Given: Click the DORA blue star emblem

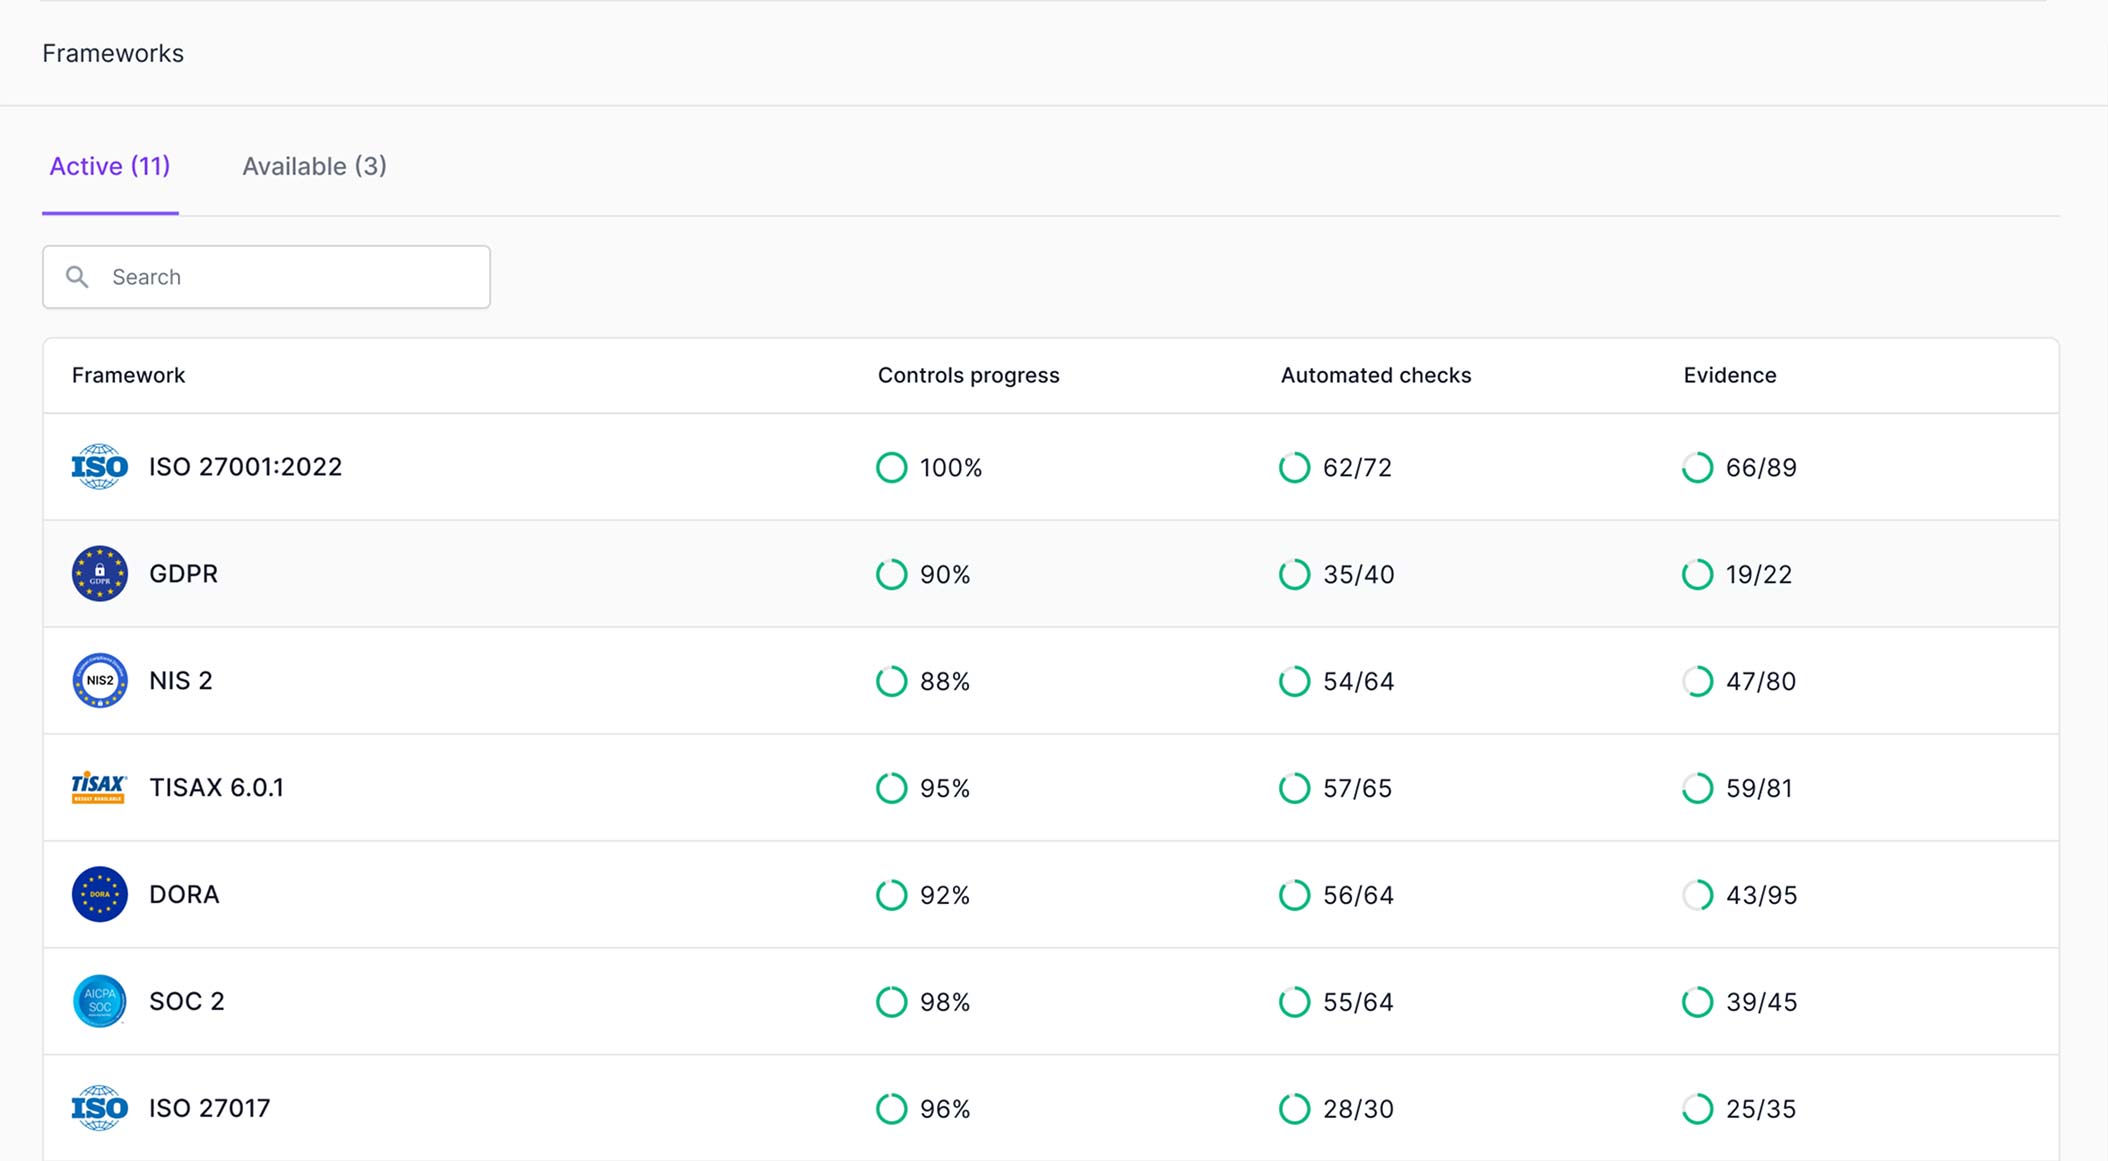Looking at the screenshot, I should (99, 895).
